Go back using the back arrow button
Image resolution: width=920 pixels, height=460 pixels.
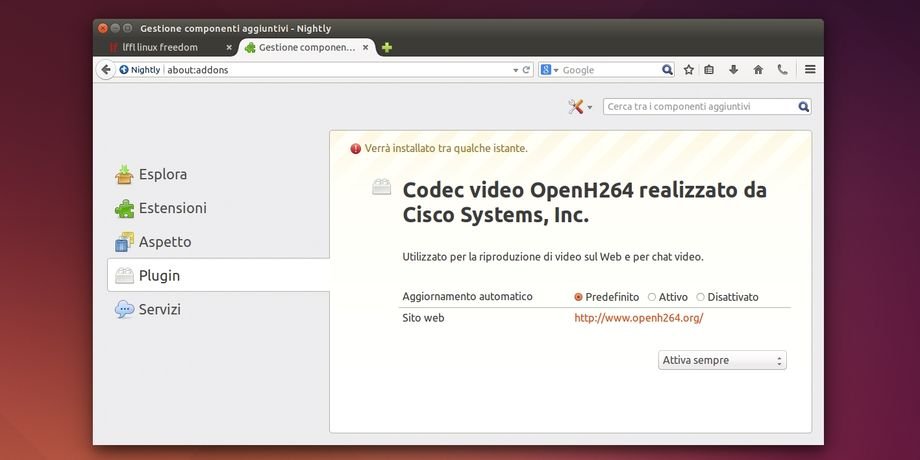pyautogui.click(x=106, y=70)
